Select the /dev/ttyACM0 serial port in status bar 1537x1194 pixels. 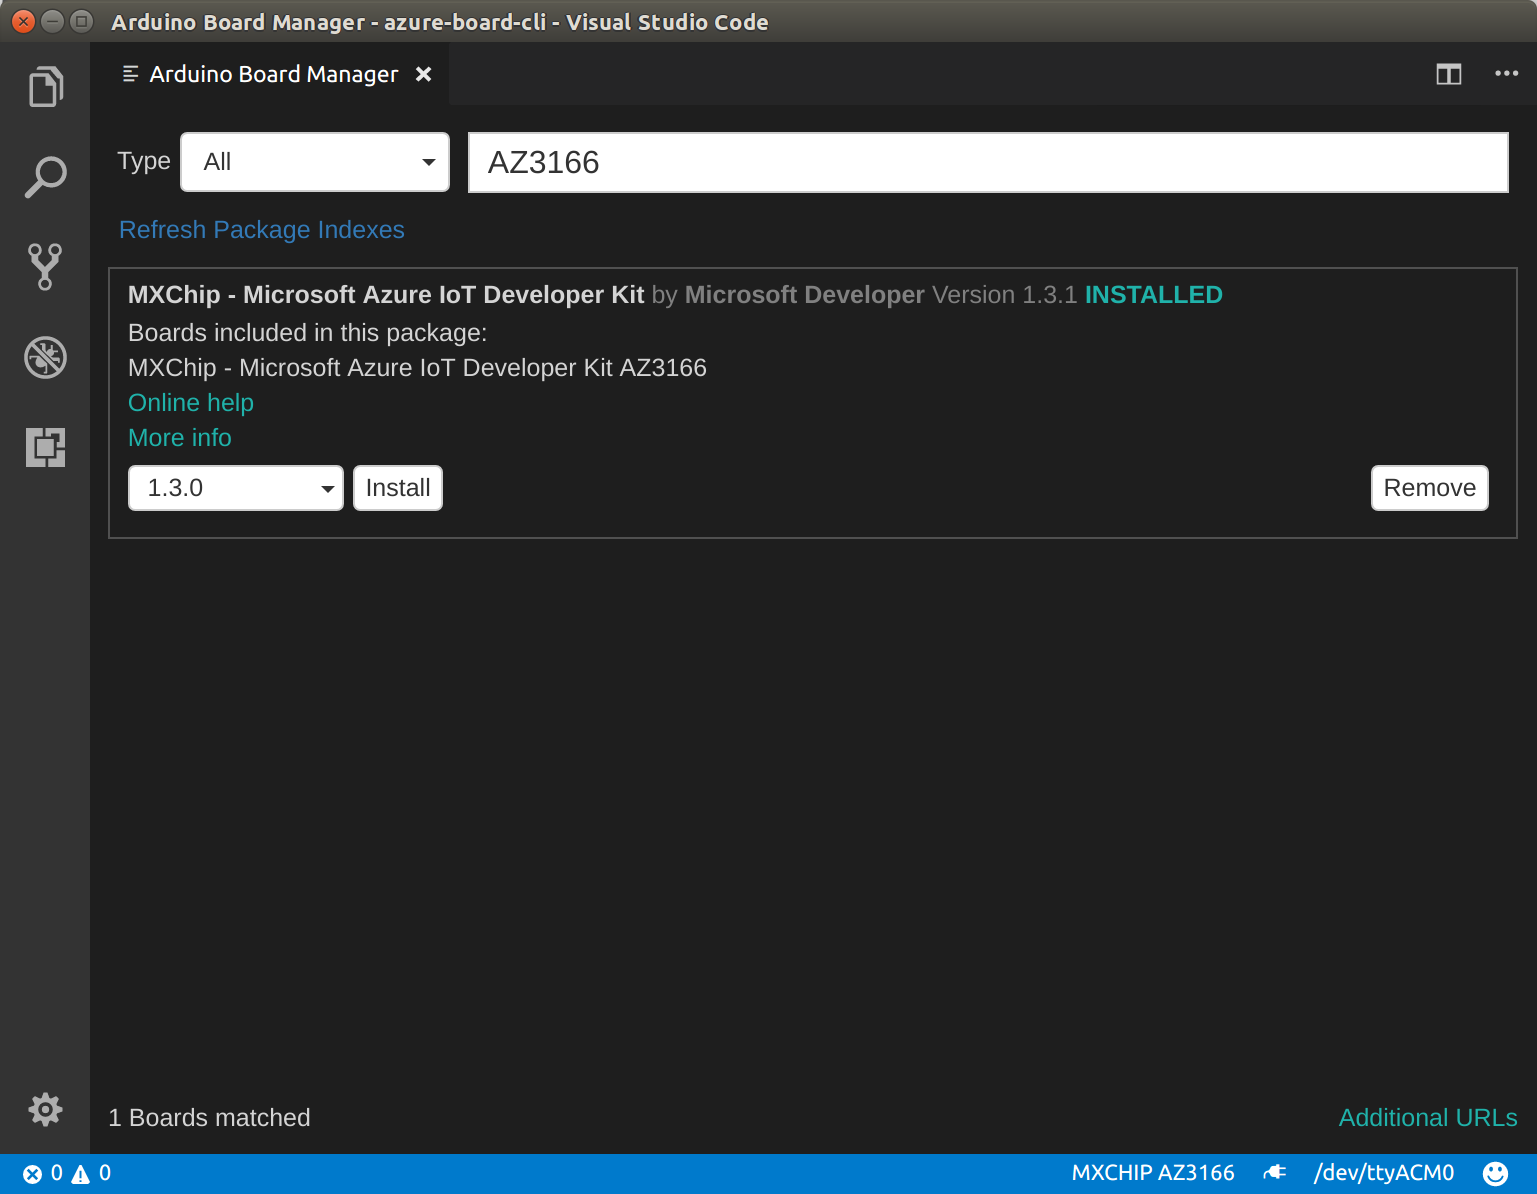pos(1384,1173)
